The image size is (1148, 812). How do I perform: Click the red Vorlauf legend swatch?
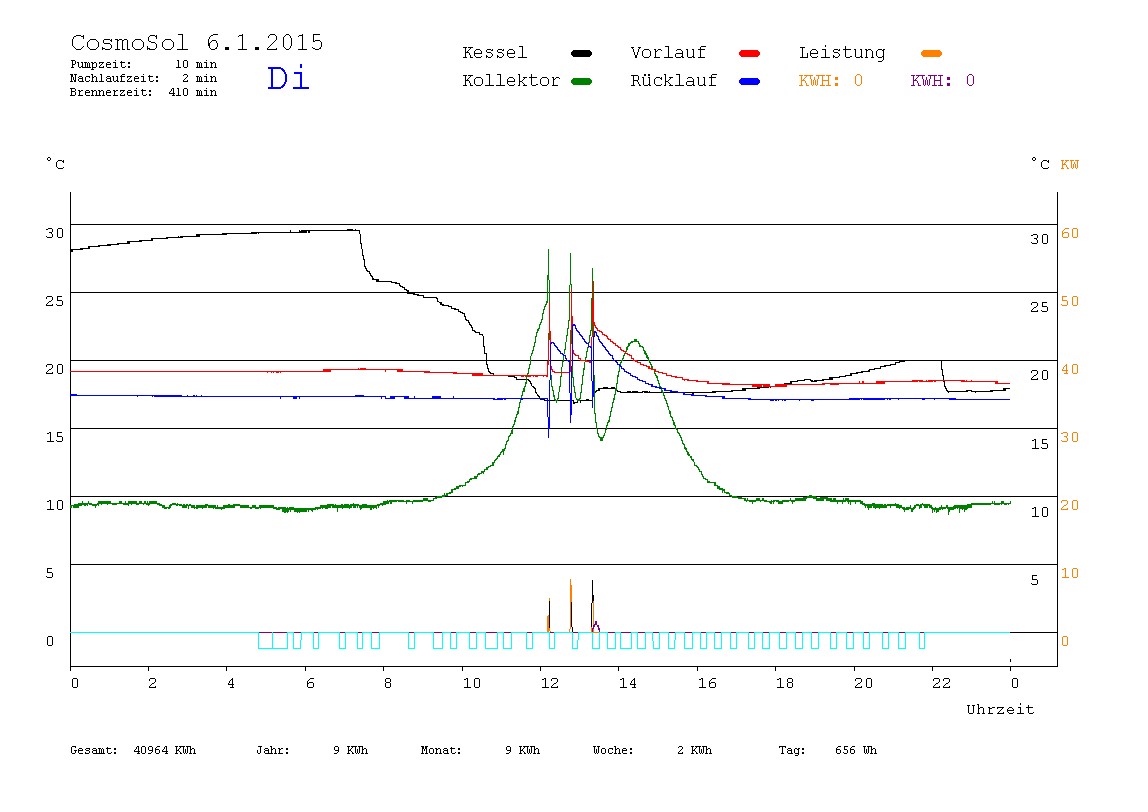point(750,53)
